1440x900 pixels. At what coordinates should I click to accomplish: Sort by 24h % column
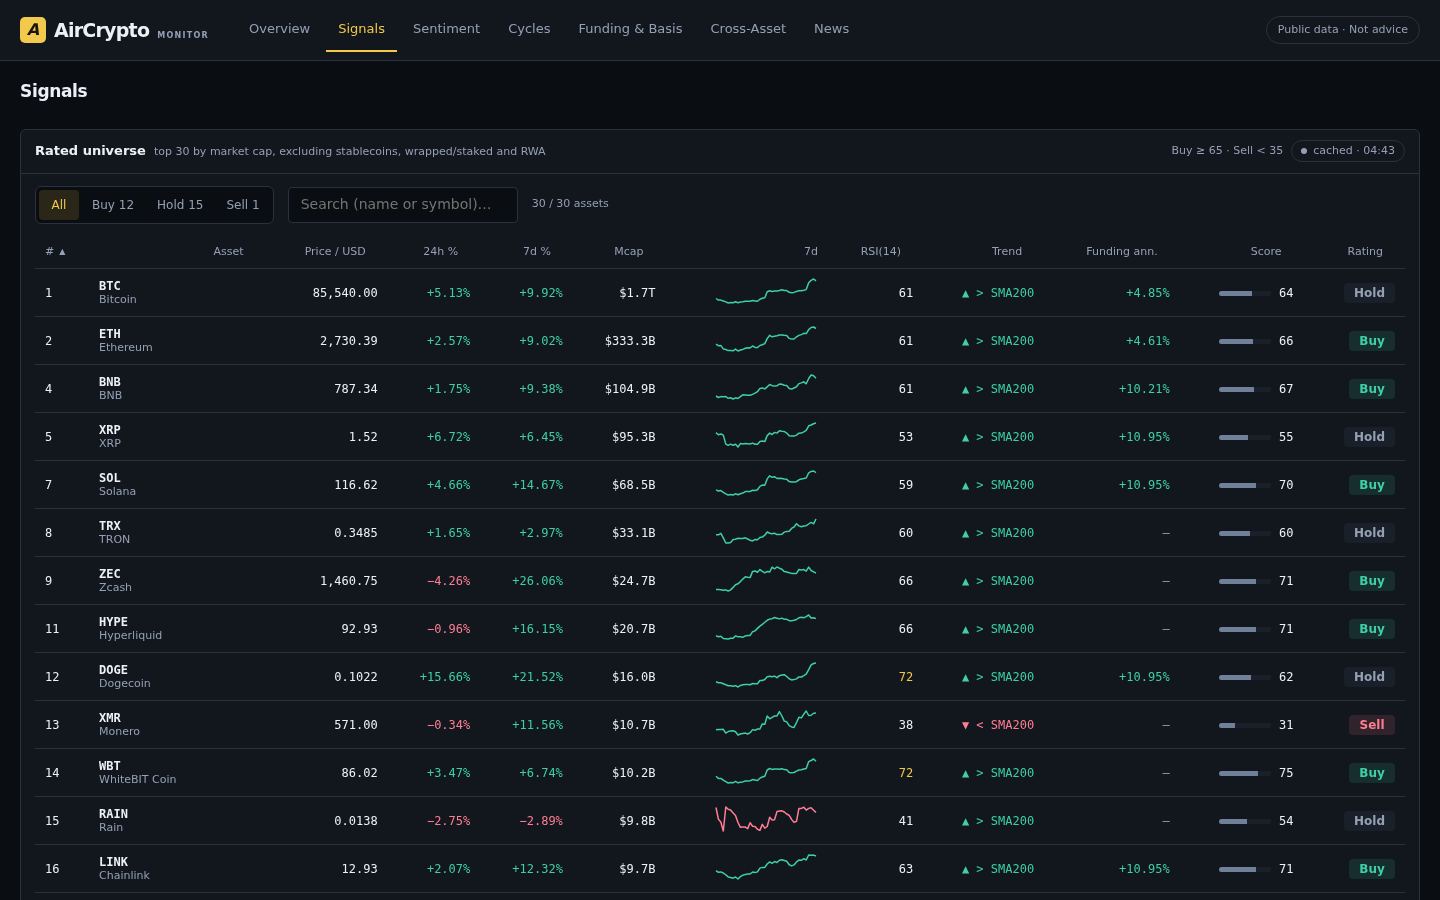click(x=440, y=251)
